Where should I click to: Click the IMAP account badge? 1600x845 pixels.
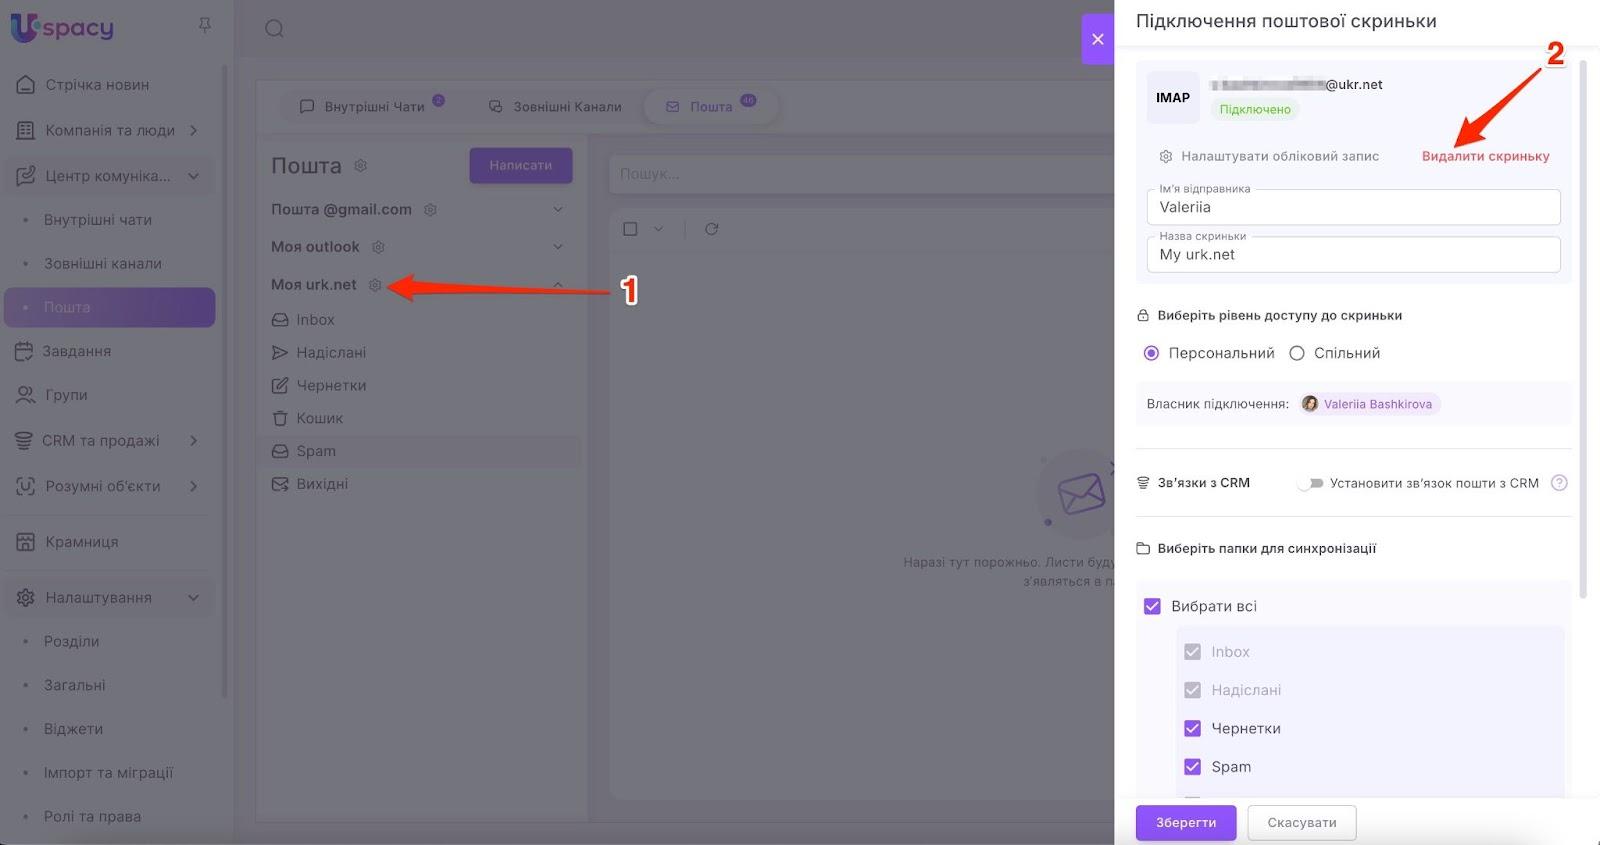point(1173,97)
